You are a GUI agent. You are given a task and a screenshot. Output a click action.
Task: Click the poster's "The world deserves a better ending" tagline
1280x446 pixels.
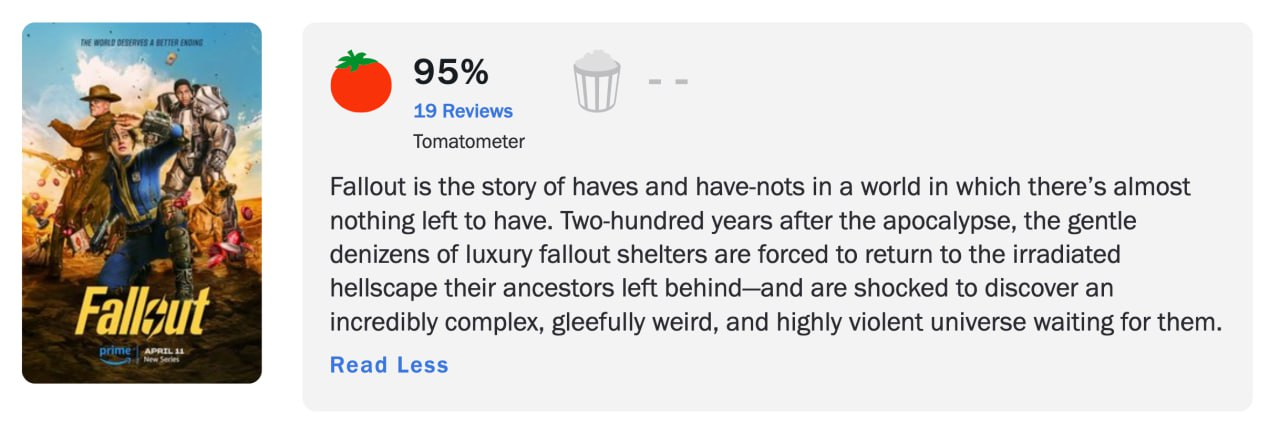(x=140, y=42)
